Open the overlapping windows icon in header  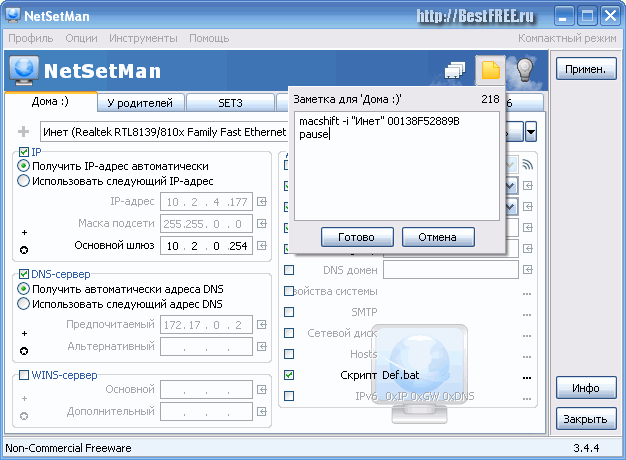click(456, 71)
